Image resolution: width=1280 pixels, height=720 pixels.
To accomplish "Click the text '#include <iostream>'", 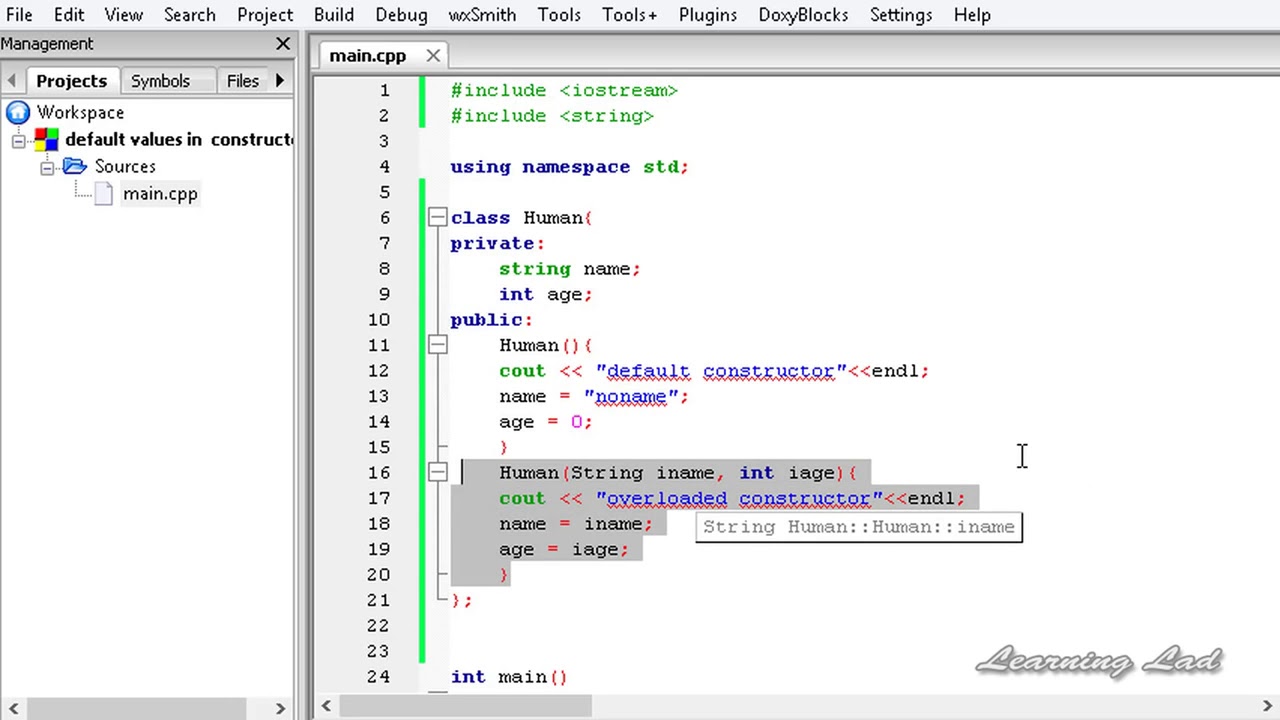I will click(564, 91).
